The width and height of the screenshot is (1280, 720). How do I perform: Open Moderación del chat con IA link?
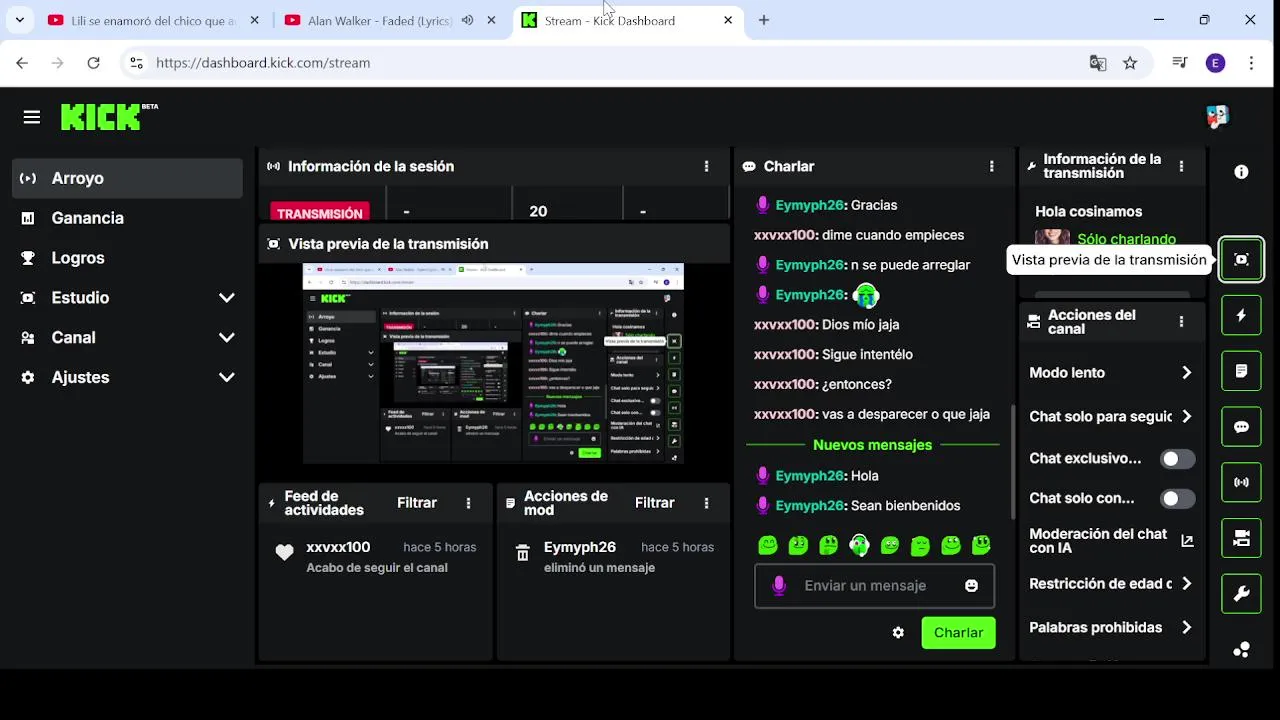point(1111,541)
